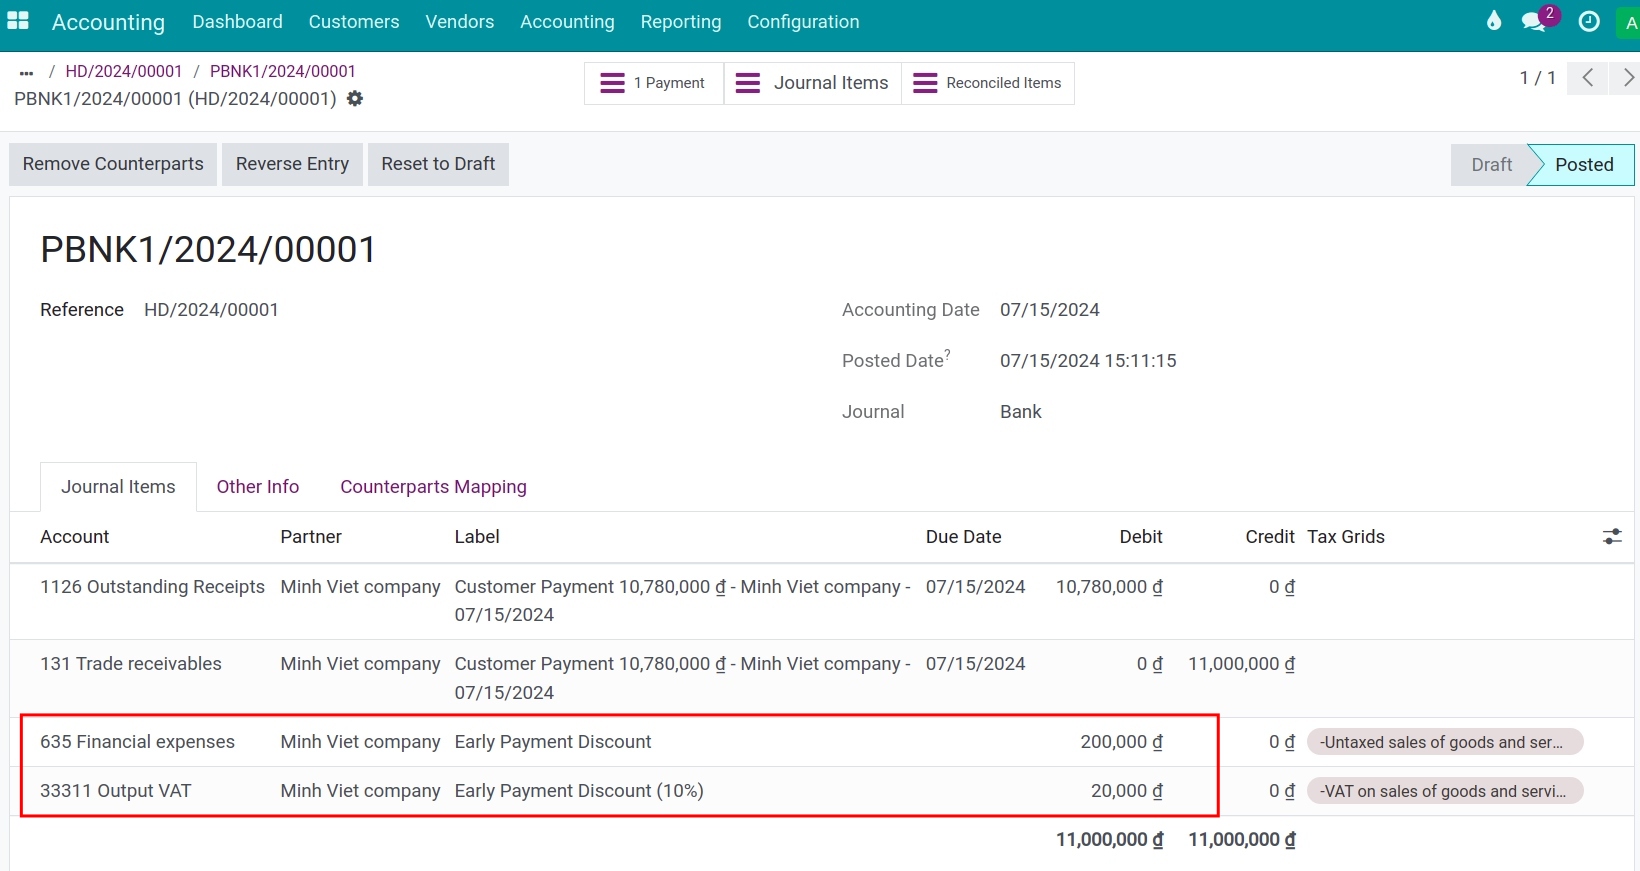Select the Posted status stage
This screenshot has height=871, width=1640.
(1584, 165)
